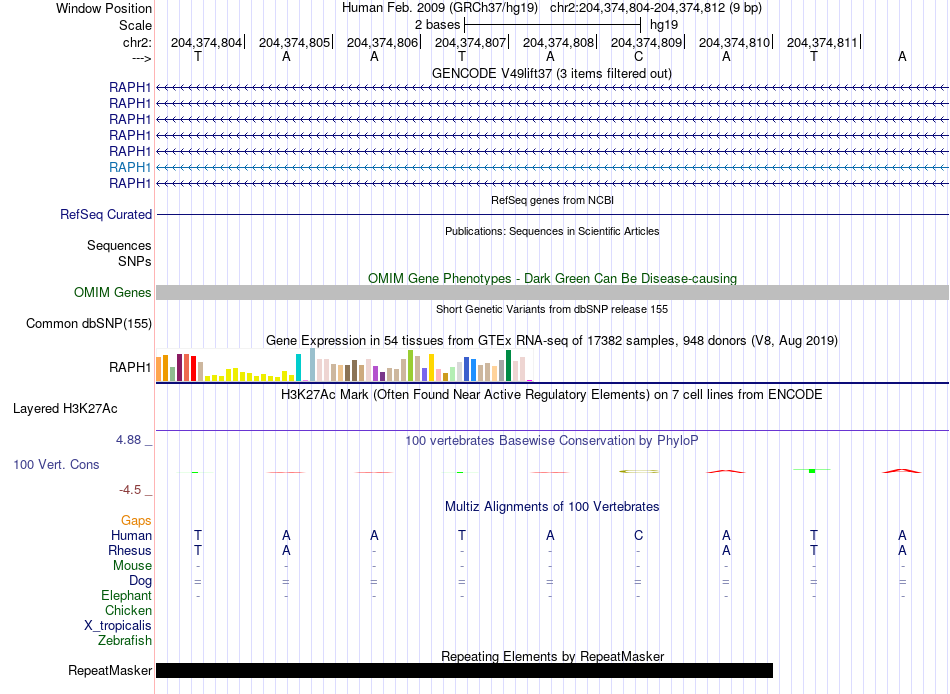This screenshot has height=694, width=950.
Task: Open 'Multiz Alignments of 100 Vertebrates' title
Action: point(552,507)
